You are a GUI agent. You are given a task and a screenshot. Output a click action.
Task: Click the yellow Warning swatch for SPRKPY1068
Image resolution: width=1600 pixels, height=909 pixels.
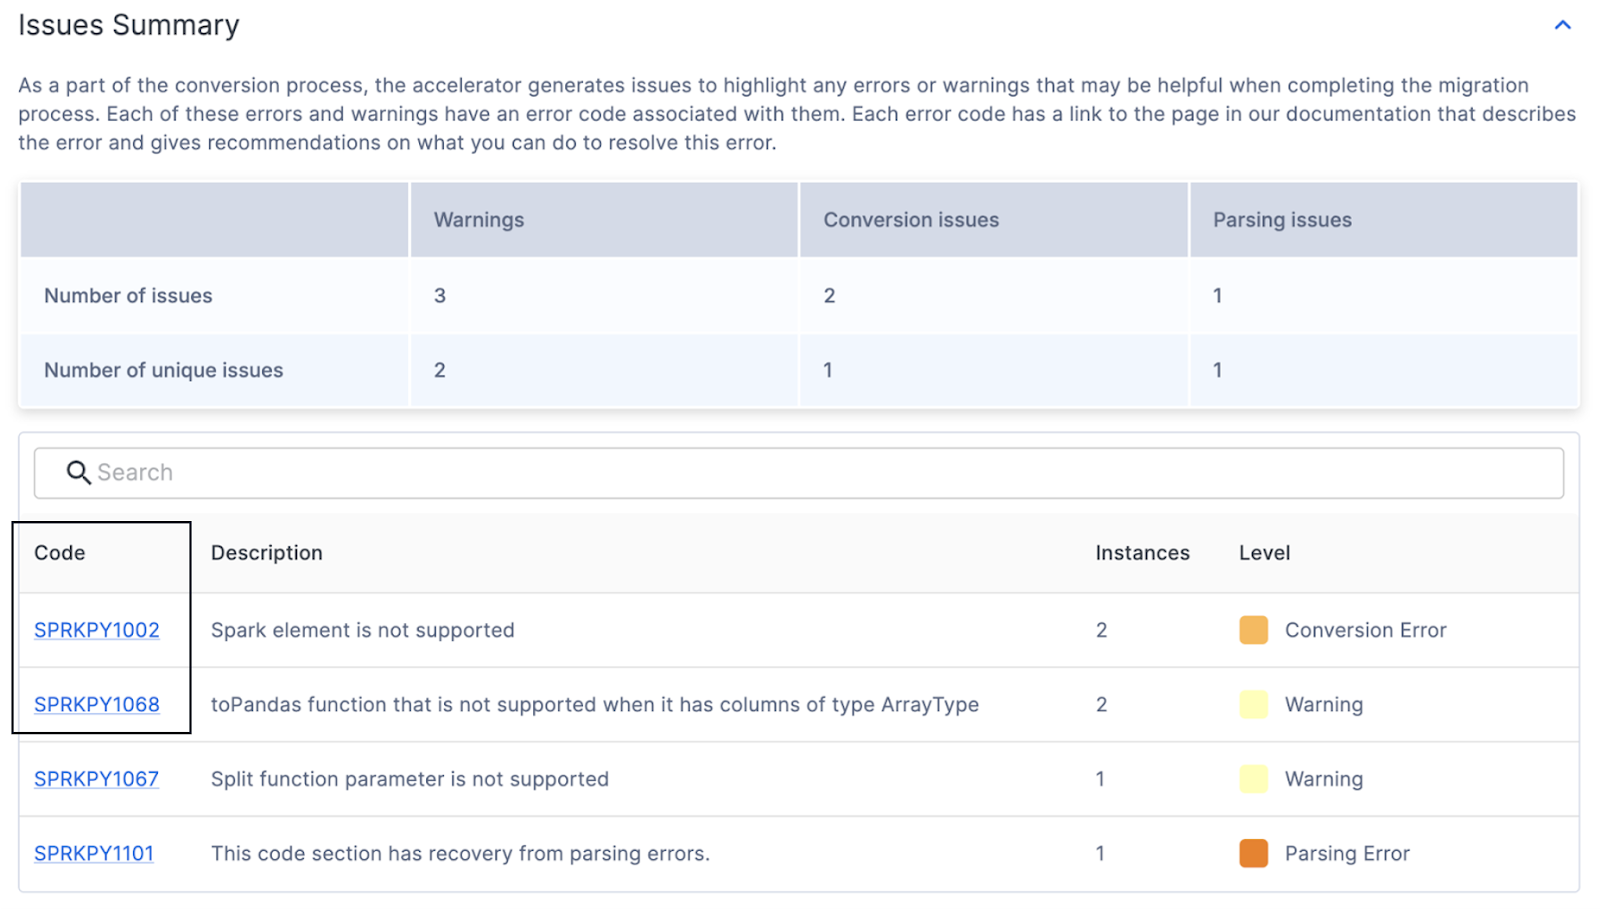(x=1253, y=704)
